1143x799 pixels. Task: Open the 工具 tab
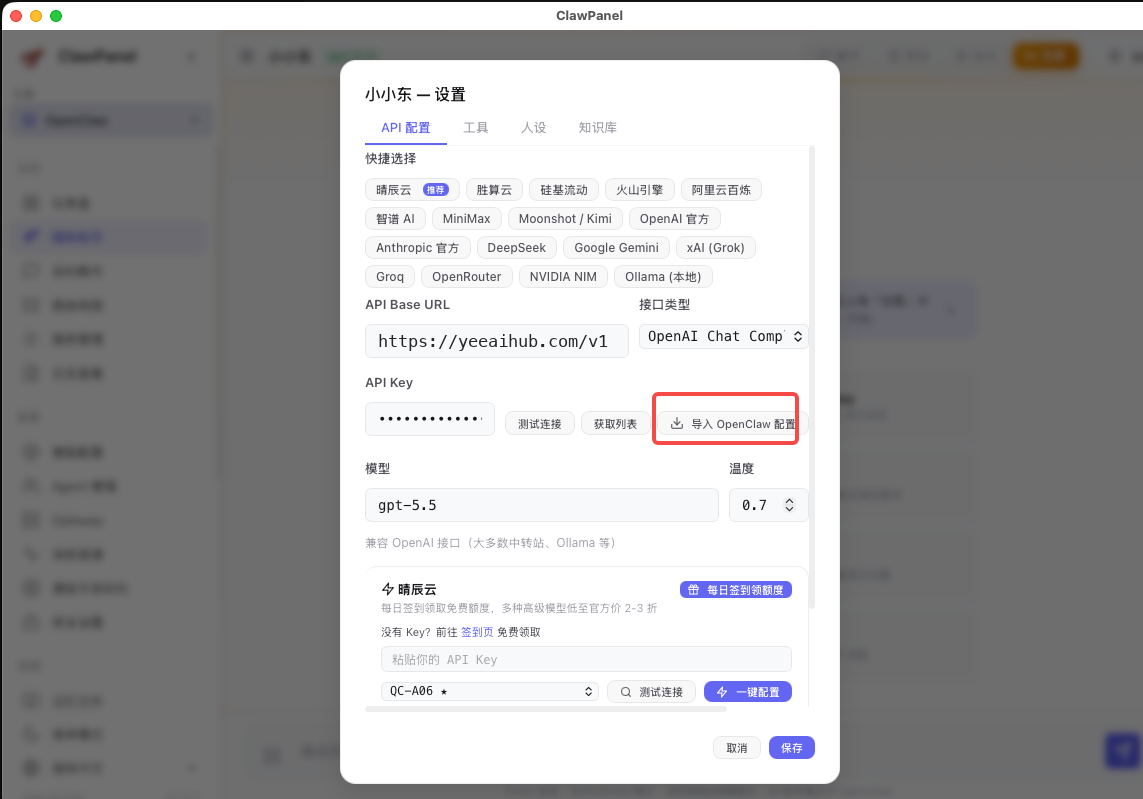(x=475, y=128)
